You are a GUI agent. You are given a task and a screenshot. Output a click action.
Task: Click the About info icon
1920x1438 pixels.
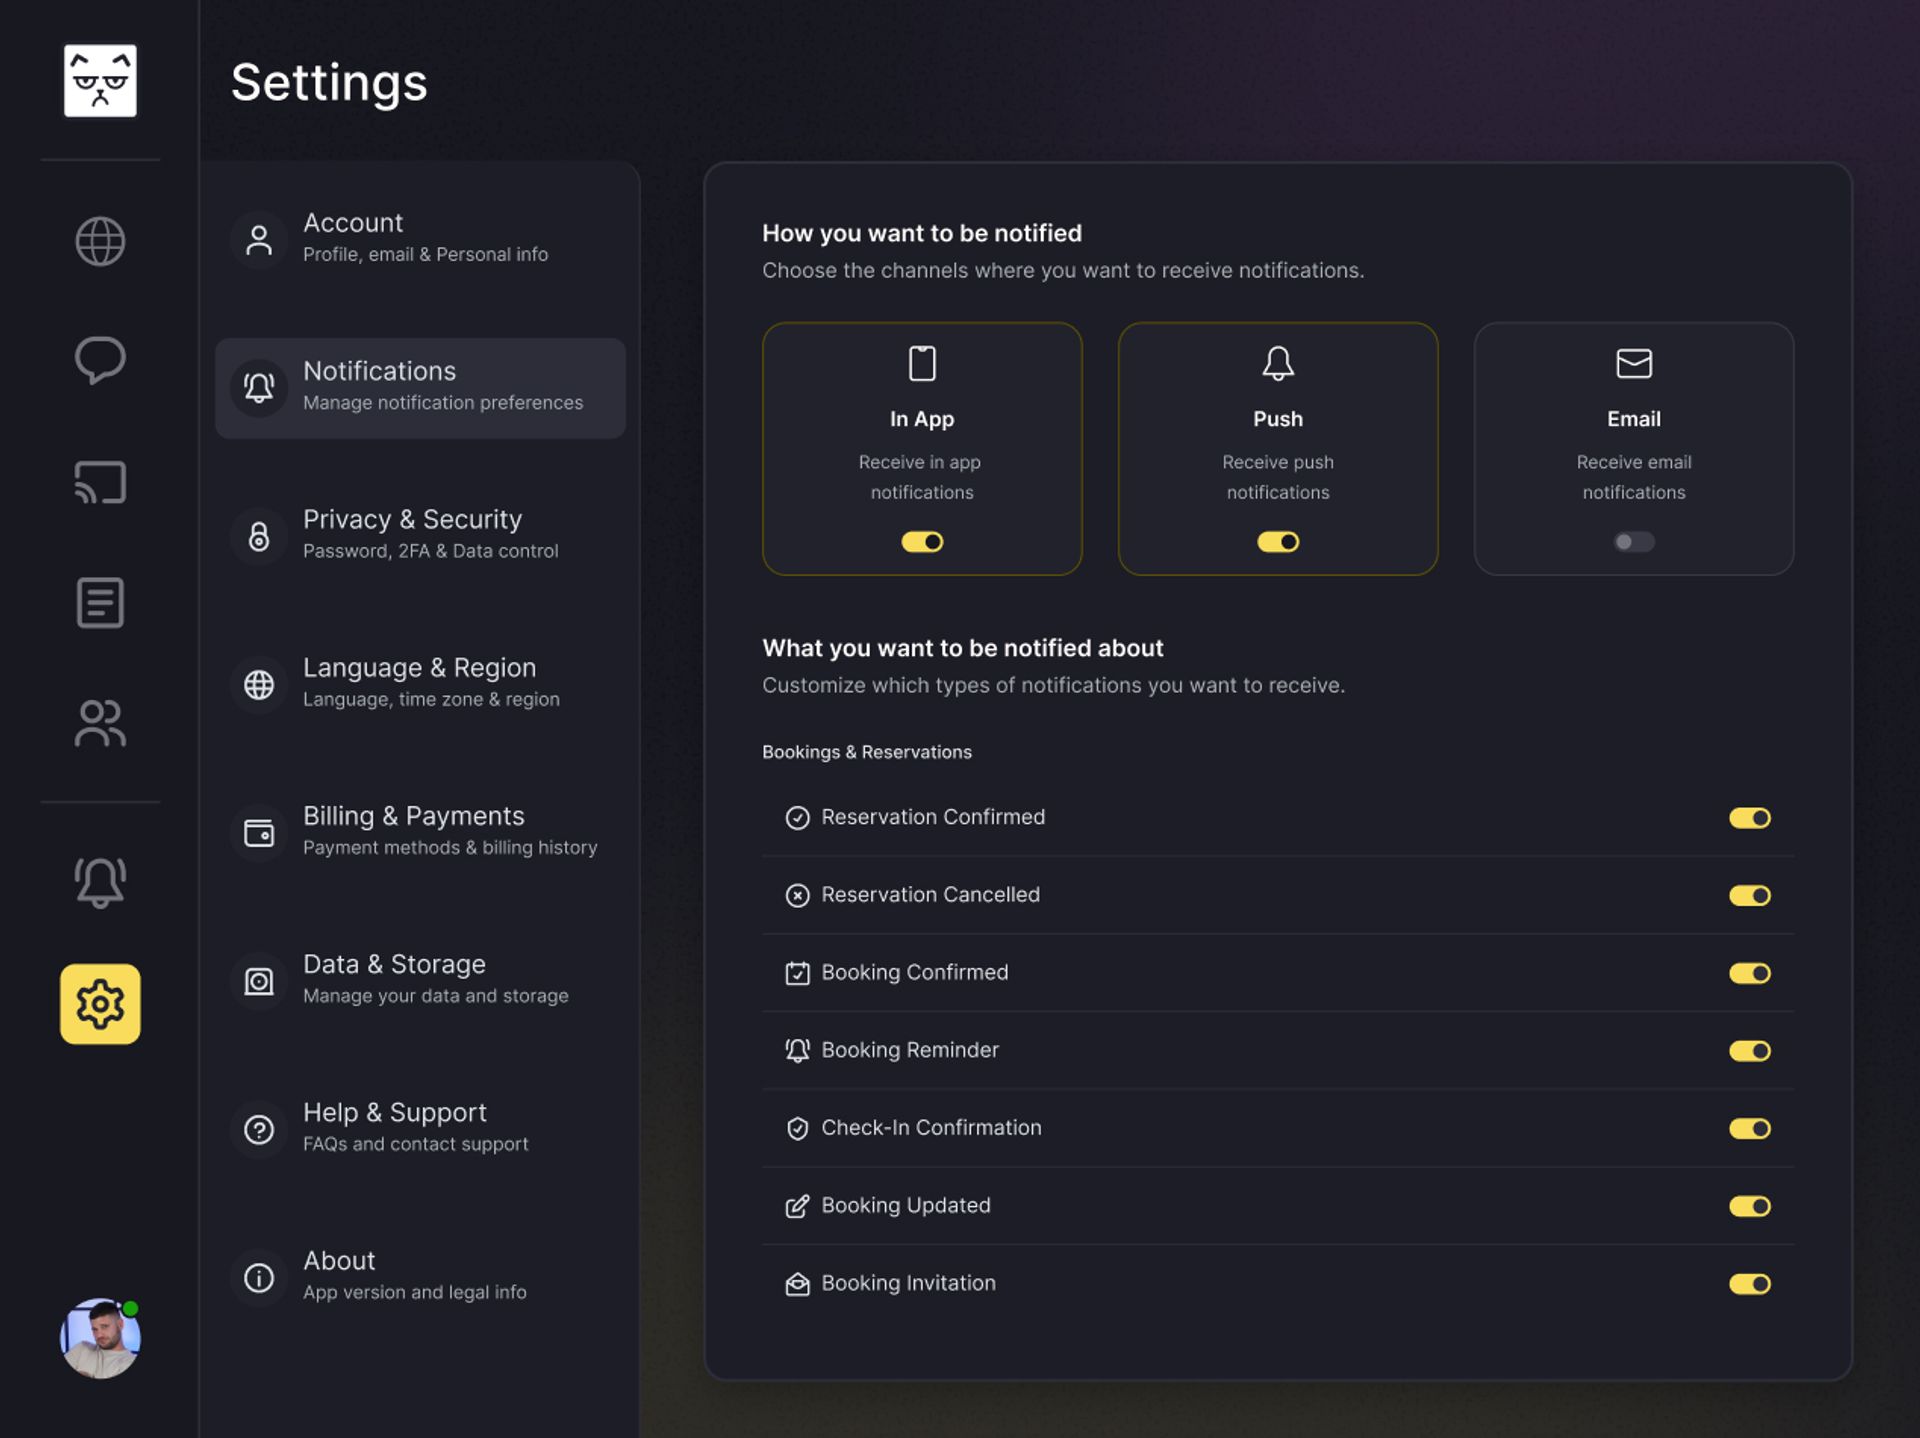[259, 1278]
